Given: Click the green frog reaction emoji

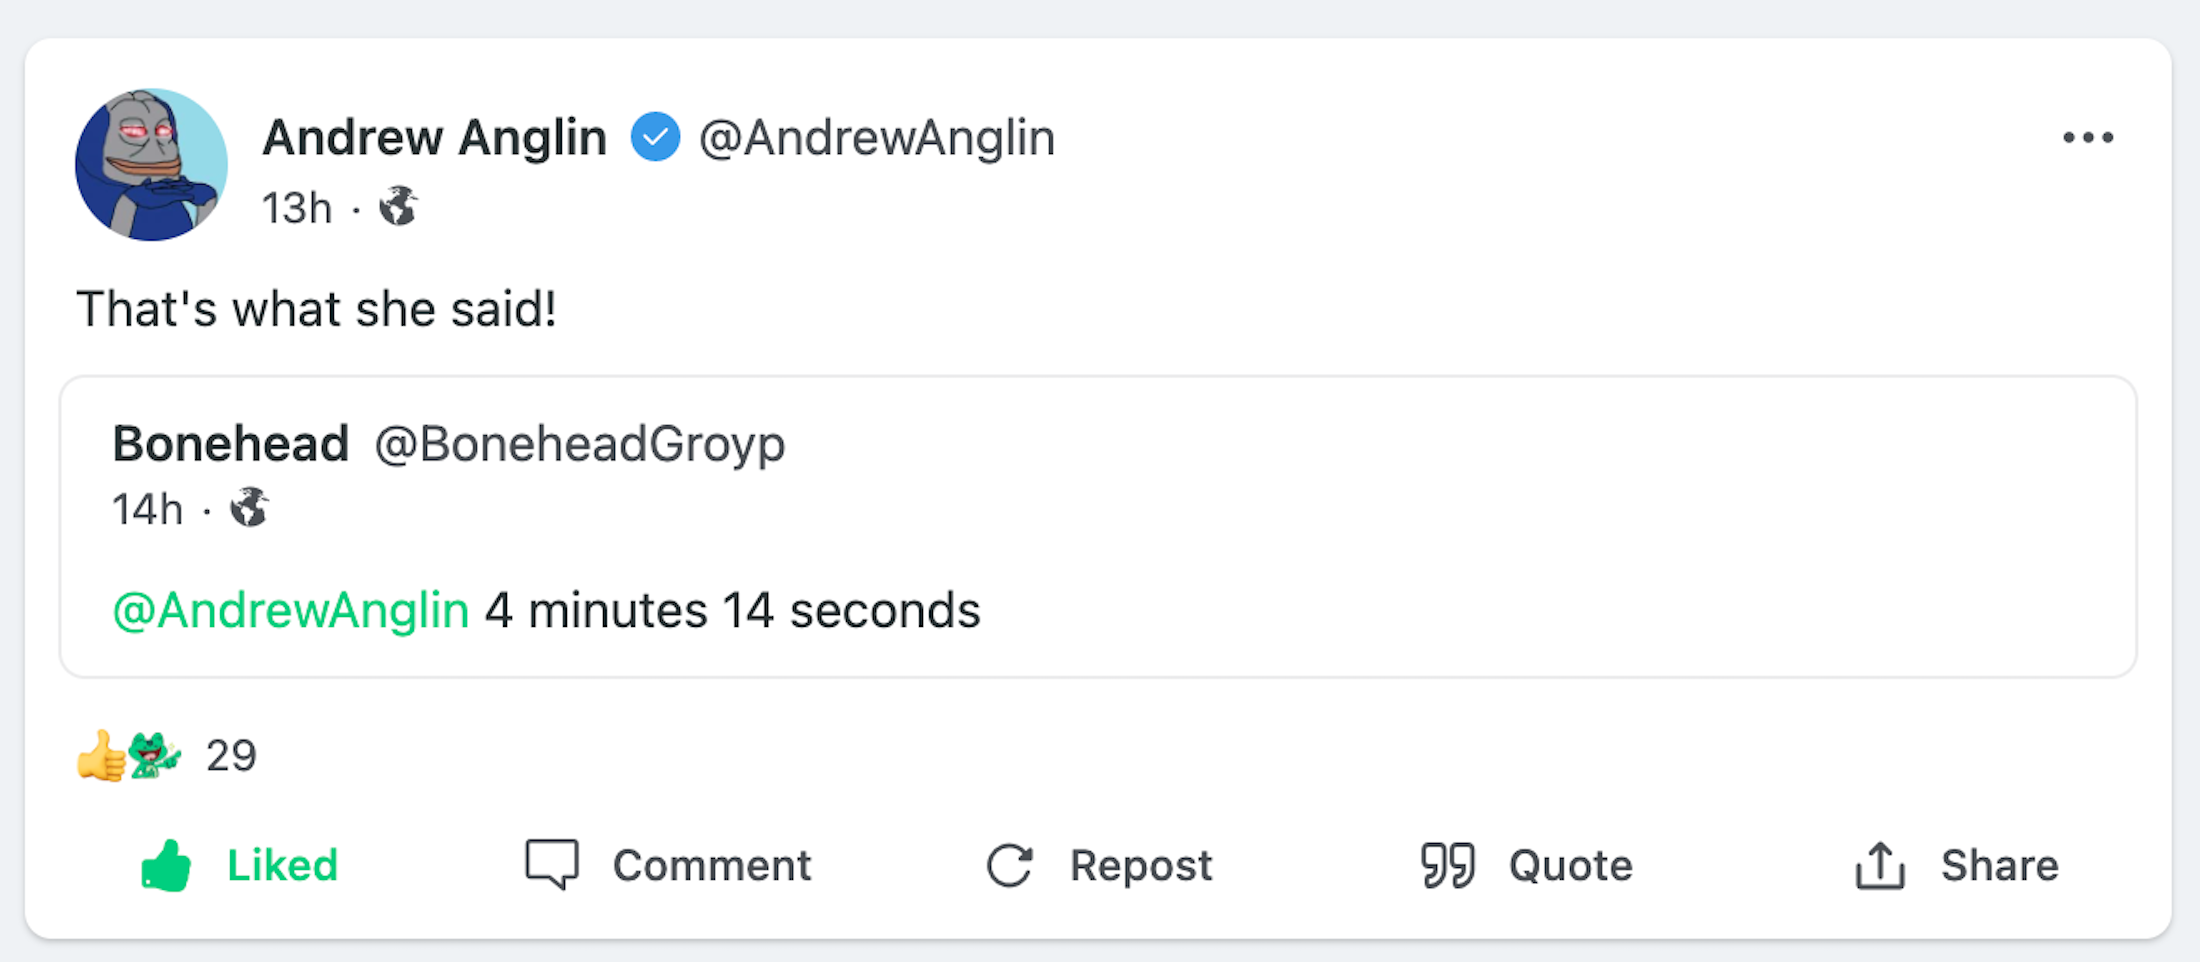Looking at the screenshot, I should pyautogui.click(x=154, y=755).
